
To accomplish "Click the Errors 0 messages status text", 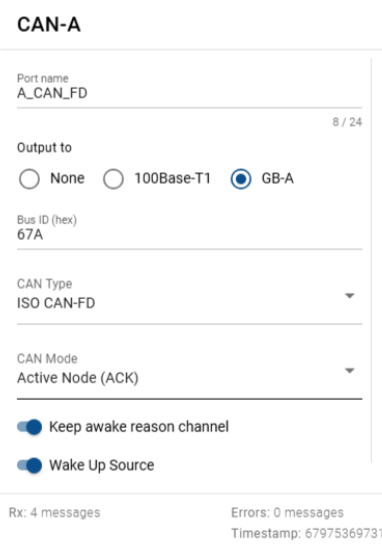I will click(x=287, y=513).
